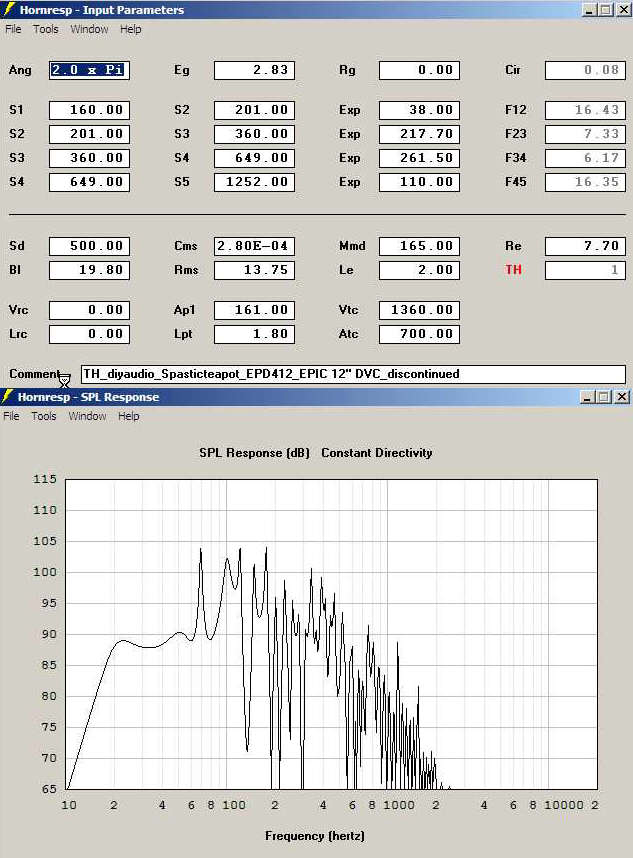Screen dimensions: 633x858
Task: Maximize the Input Parameters window
Action: click(x=606, y=9)
